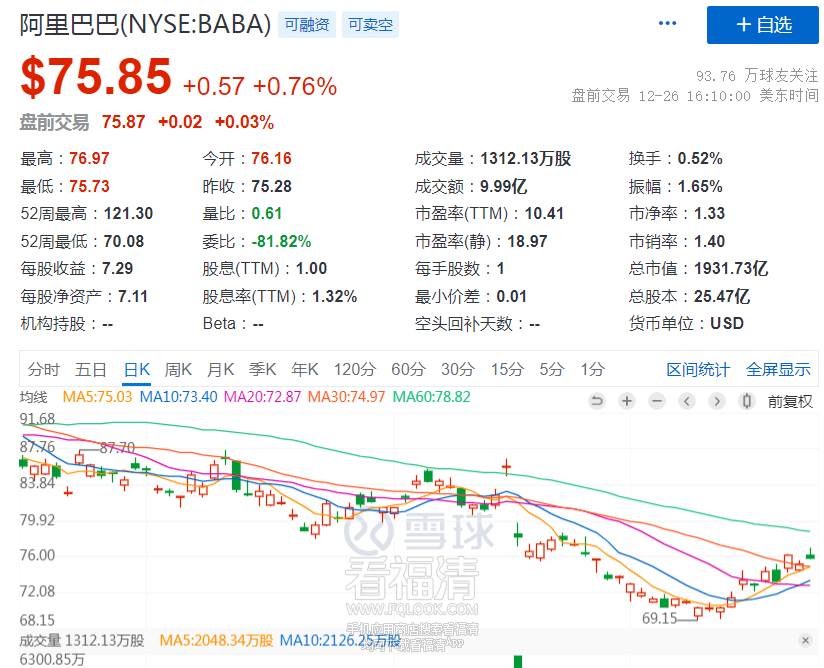Image resolution: width=824 pixels, height=668 pixels.
Task: Click the 盘前交易 price 75.87
Action: (x=123, y=122)
